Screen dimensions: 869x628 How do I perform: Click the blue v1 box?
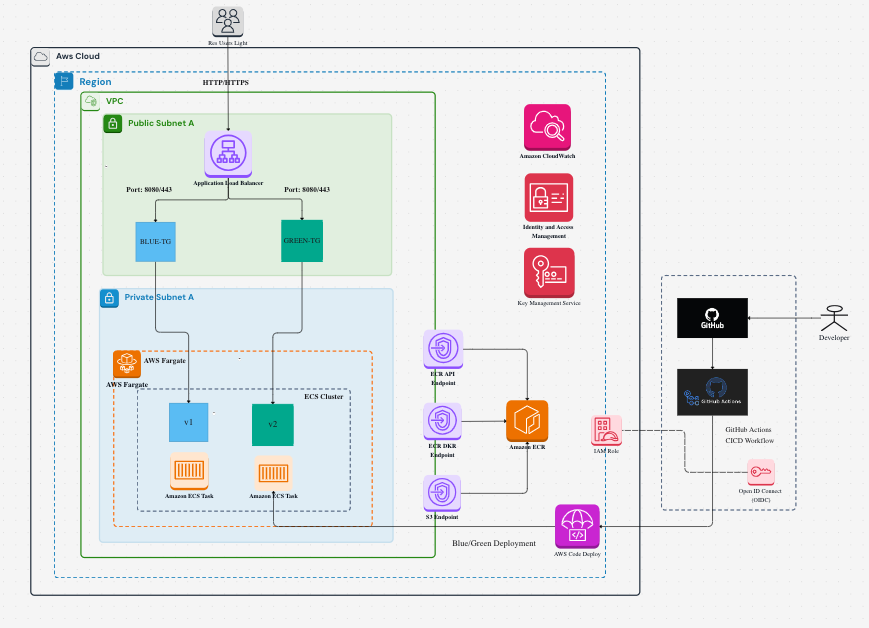pyautogui.click(x=188, y=422)
